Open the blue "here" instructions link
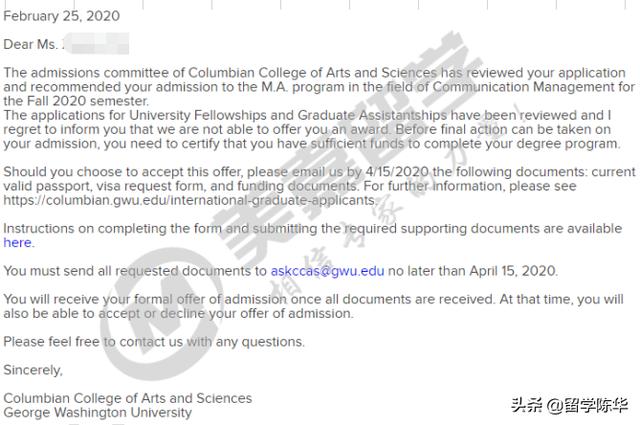Screen dimensions: 640x425 18,243
